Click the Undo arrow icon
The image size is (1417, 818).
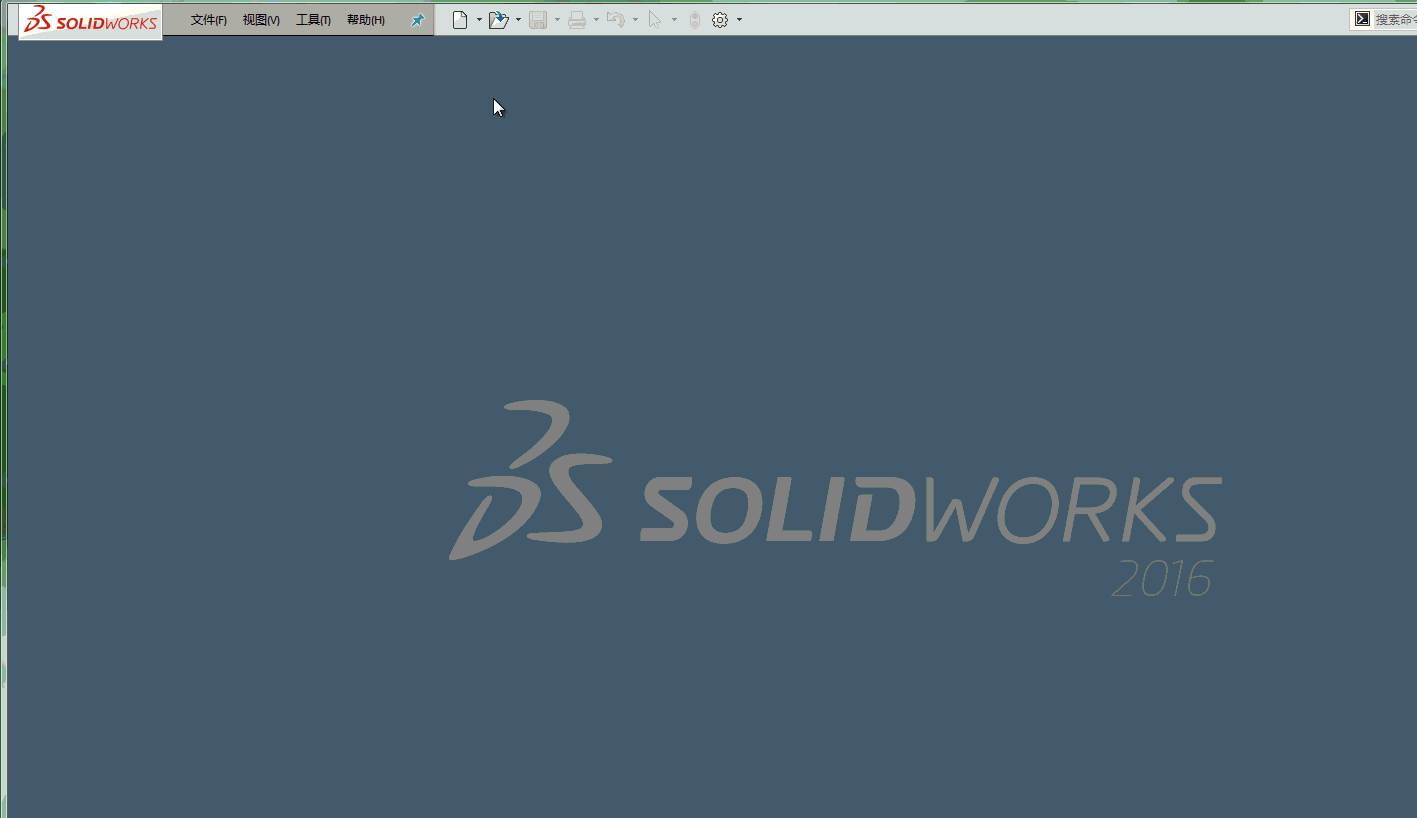tap(616, 20)
